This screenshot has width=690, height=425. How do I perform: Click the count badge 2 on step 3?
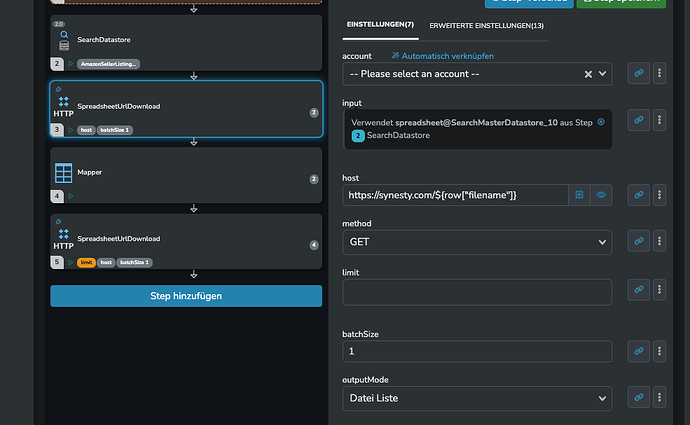314,113
